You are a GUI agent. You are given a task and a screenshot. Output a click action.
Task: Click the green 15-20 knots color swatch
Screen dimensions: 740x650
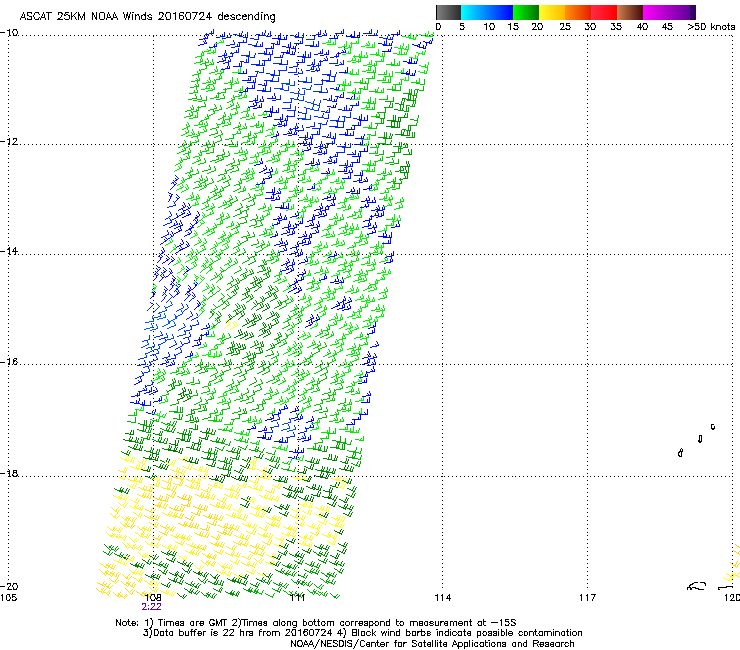pyautogui.click(x=526, y=12)
